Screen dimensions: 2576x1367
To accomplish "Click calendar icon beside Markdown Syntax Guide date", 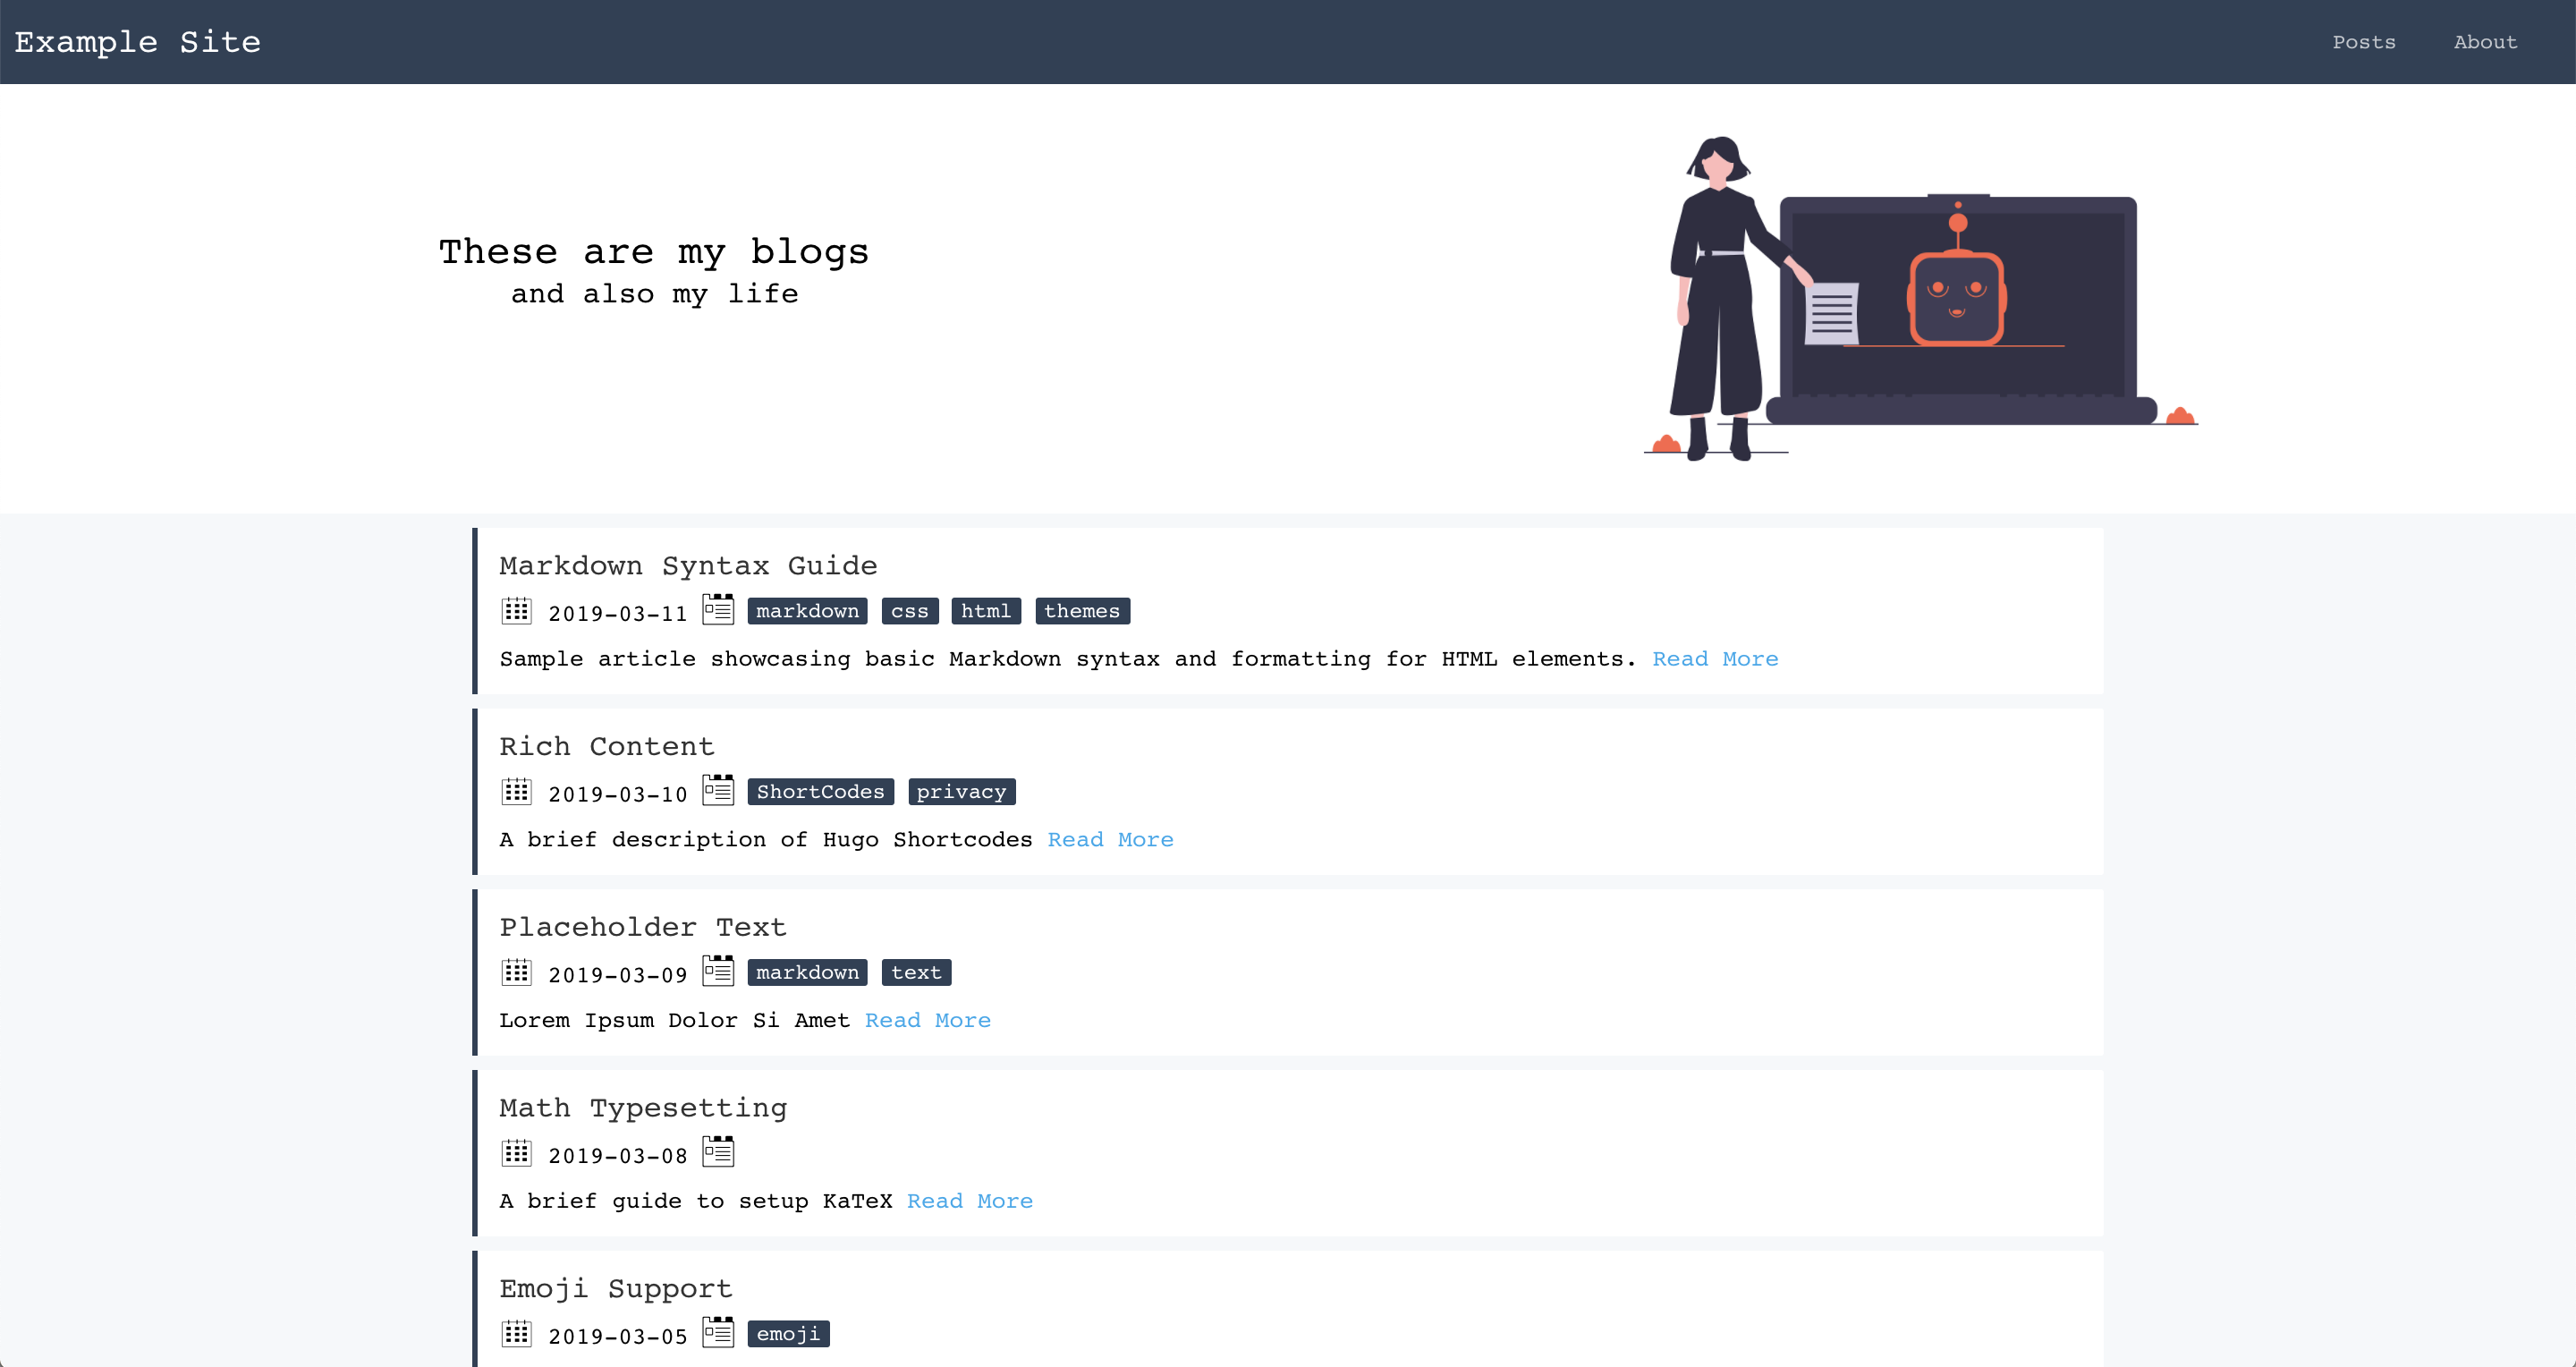I will 516,611.
